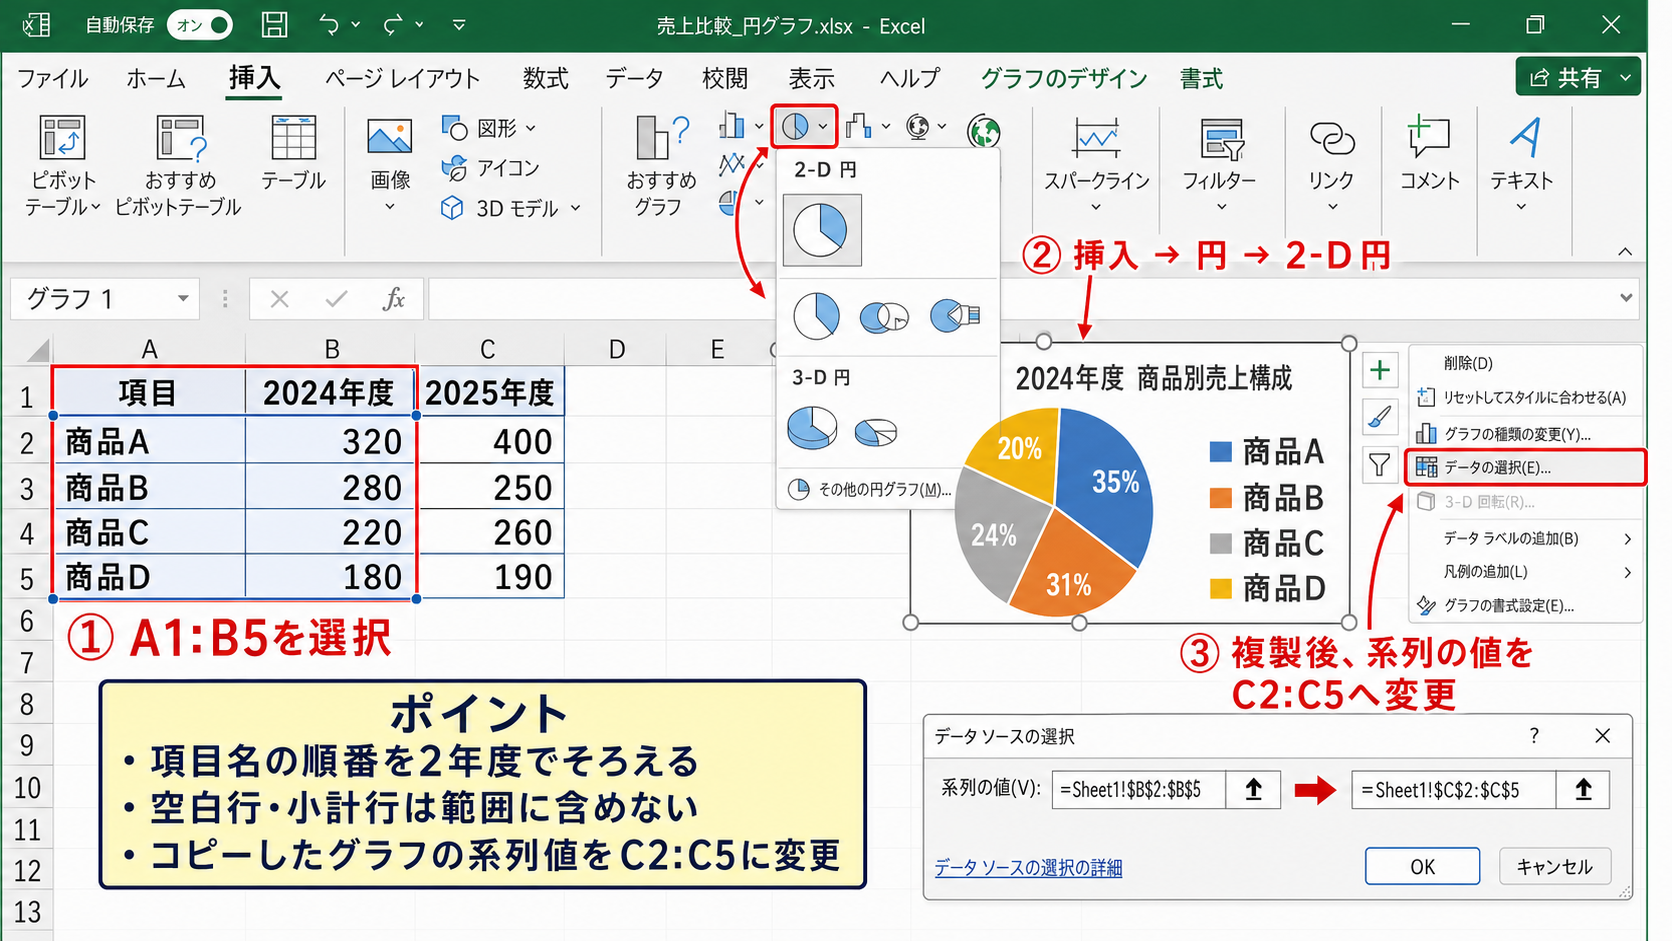
Task: Open the スパークライン sparklines group
Action: point(1097,165)
